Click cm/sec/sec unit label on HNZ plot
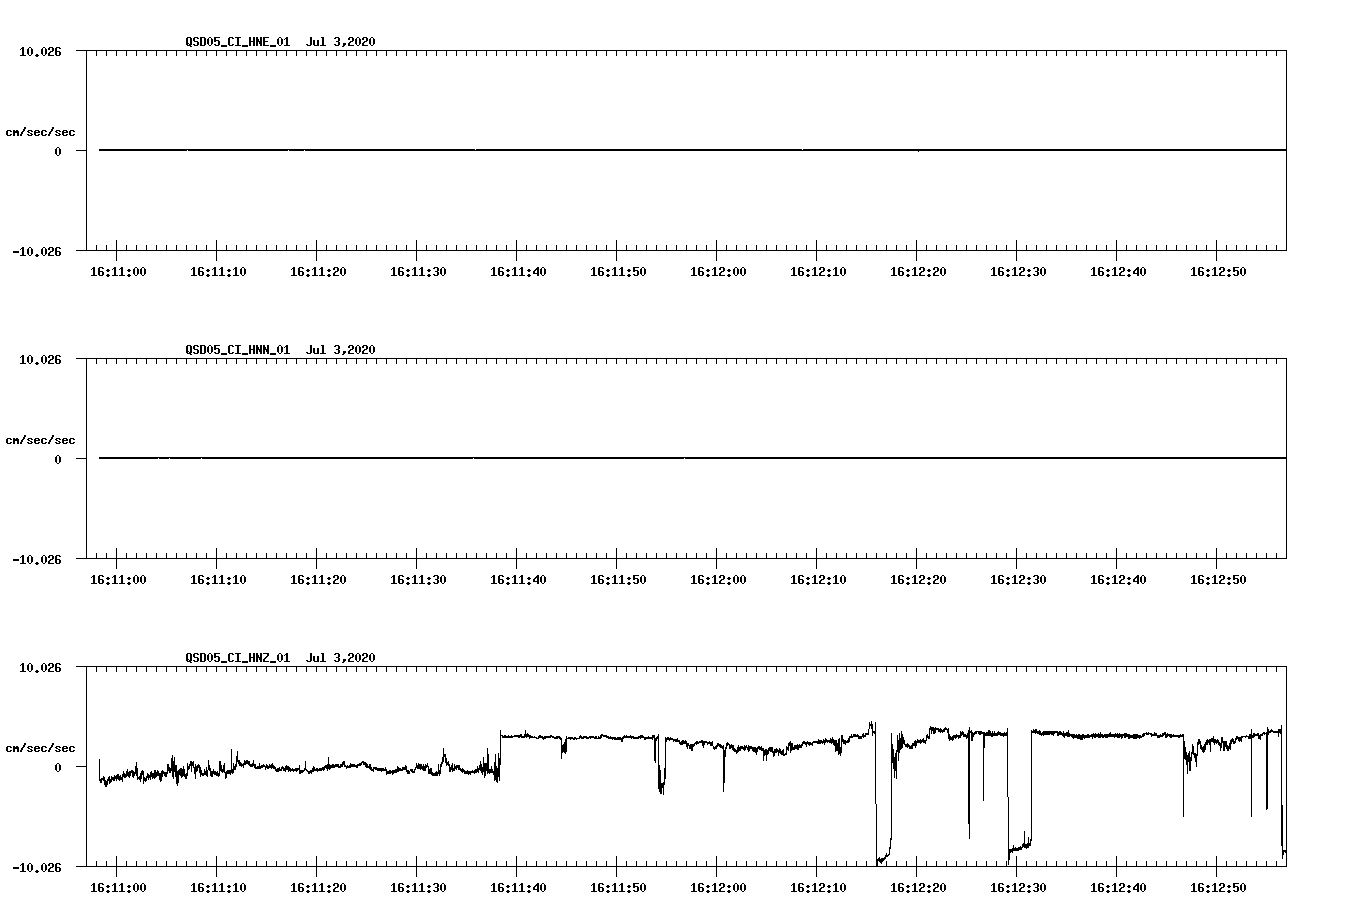The width and height of the screenshot is (1358, 924). coord(40,748)
